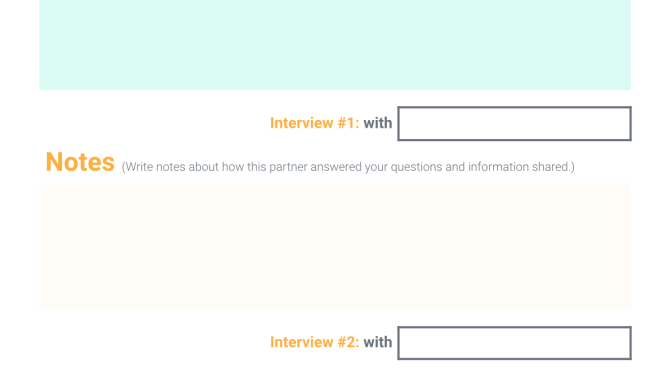Select the large orange Notes heading

pyautogui.click(x=80, y=162)
